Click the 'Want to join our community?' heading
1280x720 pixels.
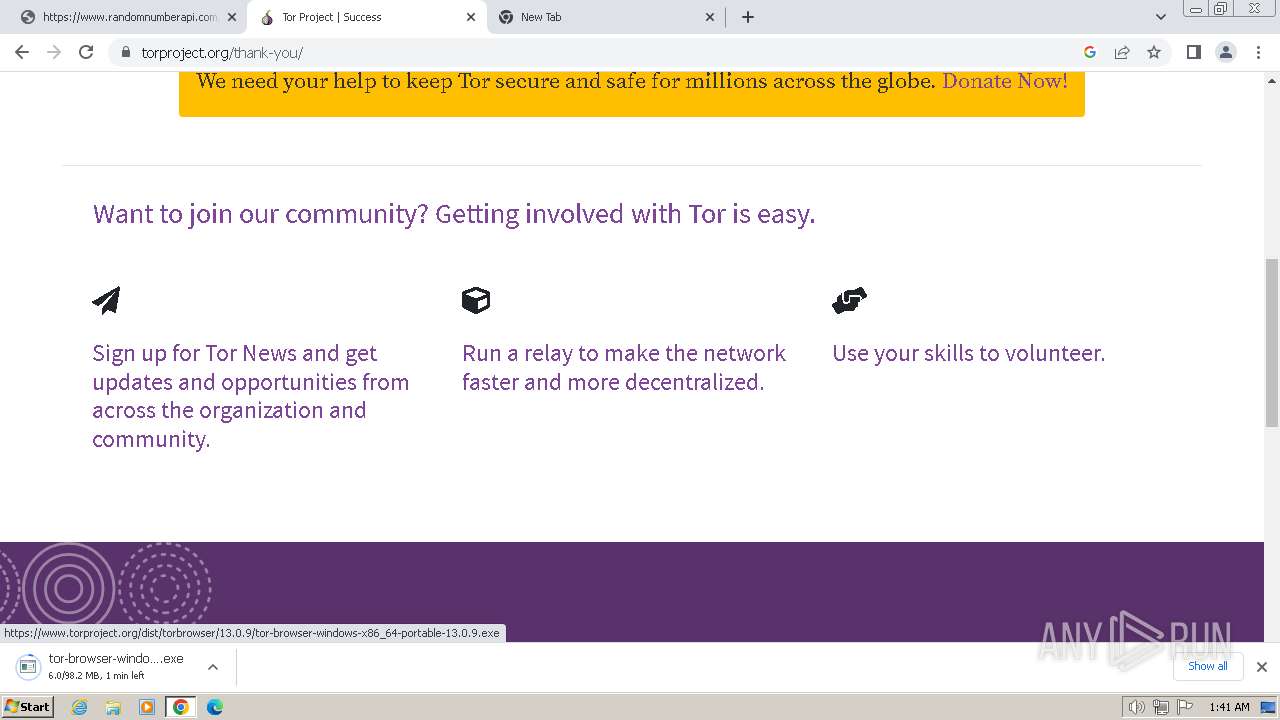click(454, 214)
